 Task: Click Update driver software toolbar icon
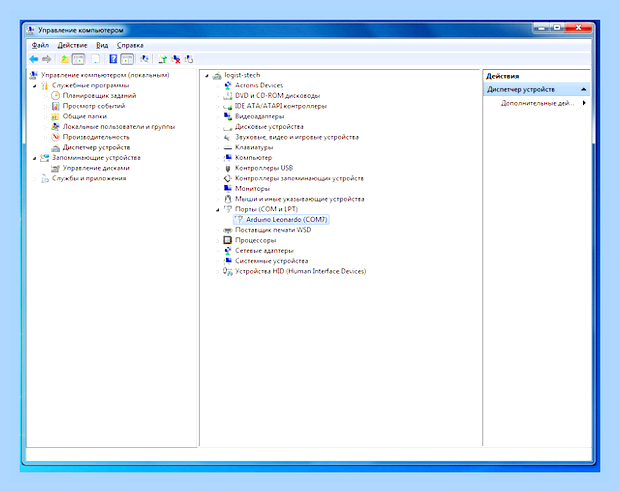[x=162, y=59]
